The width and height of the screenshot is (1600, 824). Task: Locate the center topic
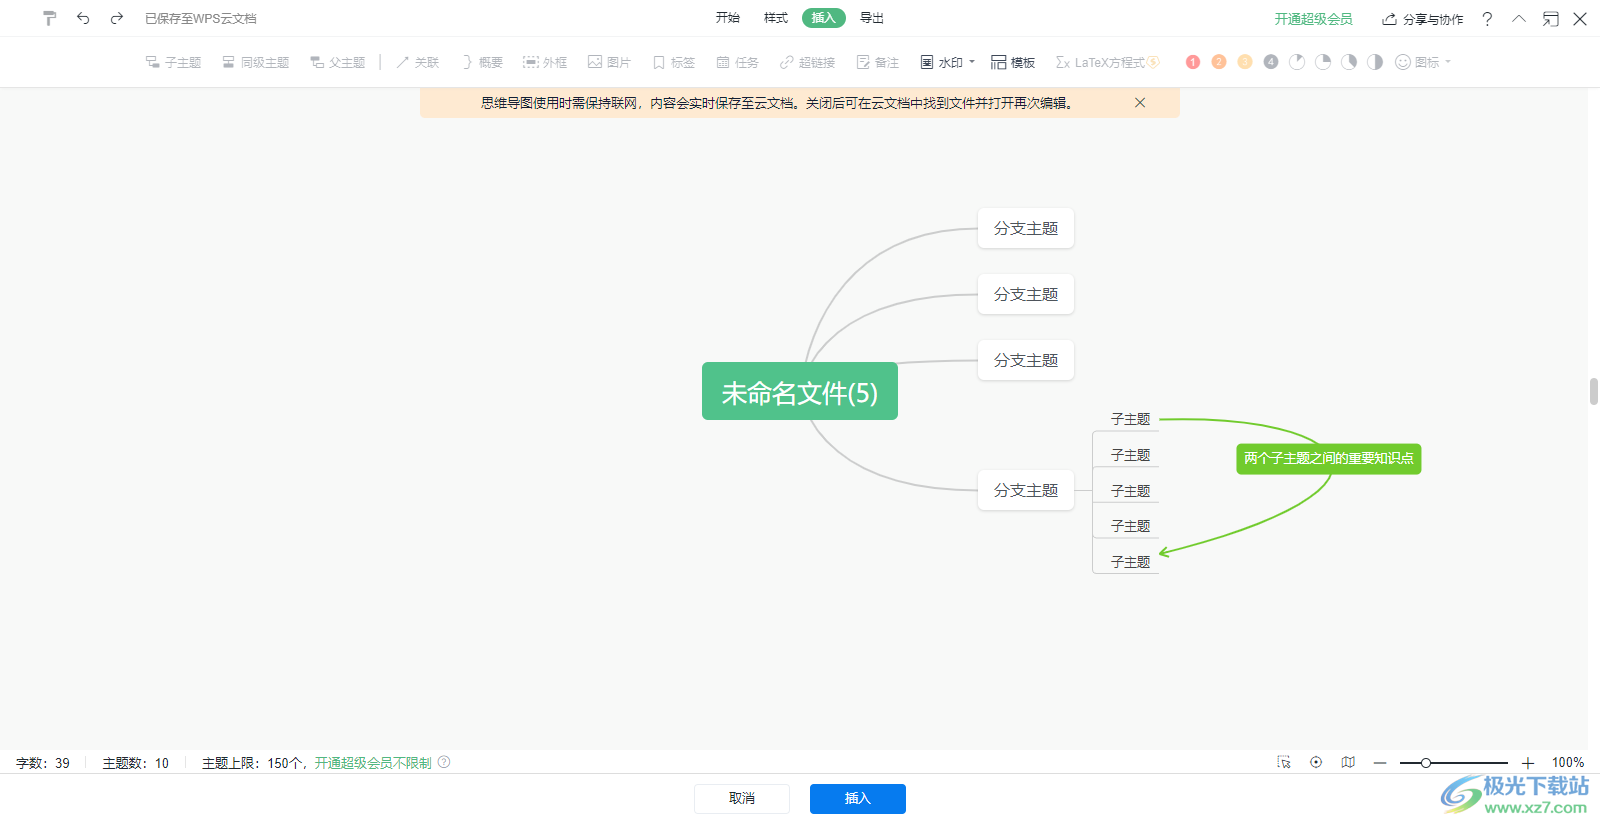(x=1316, y=762)
